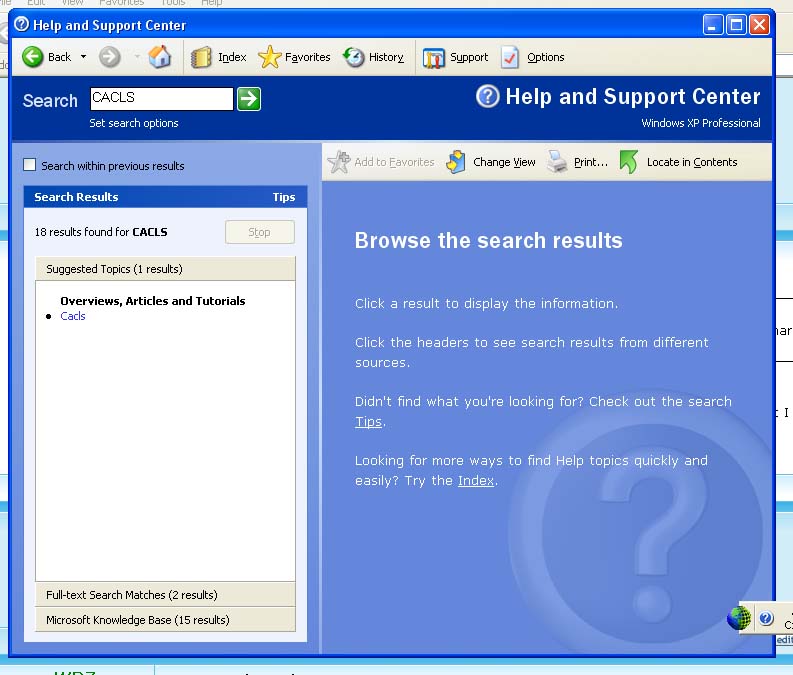Click the Search text input field

pyautogui.click(x=161, y=98)
